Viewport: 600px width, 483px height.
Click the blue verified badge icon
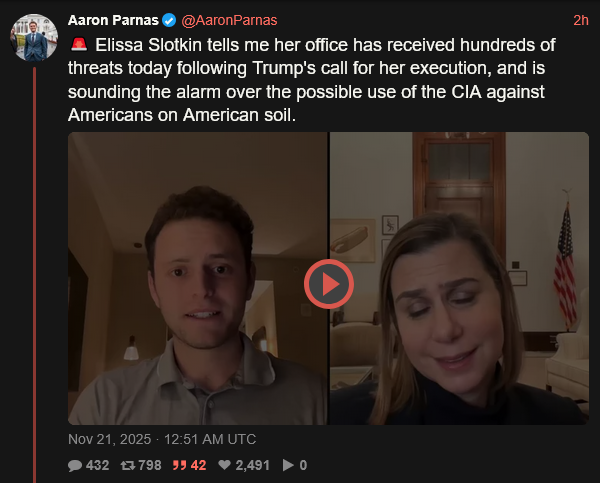169,20
